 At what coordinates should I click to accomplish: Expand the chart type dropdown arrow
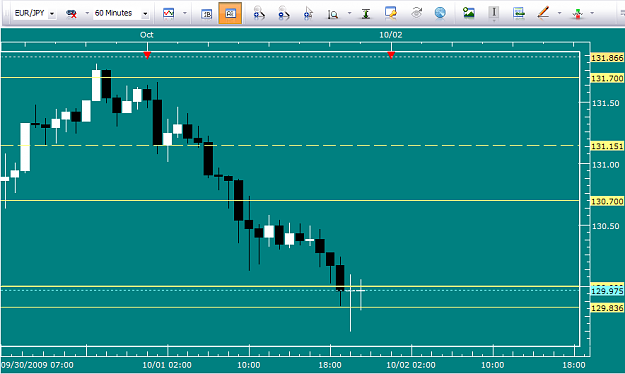185,13
